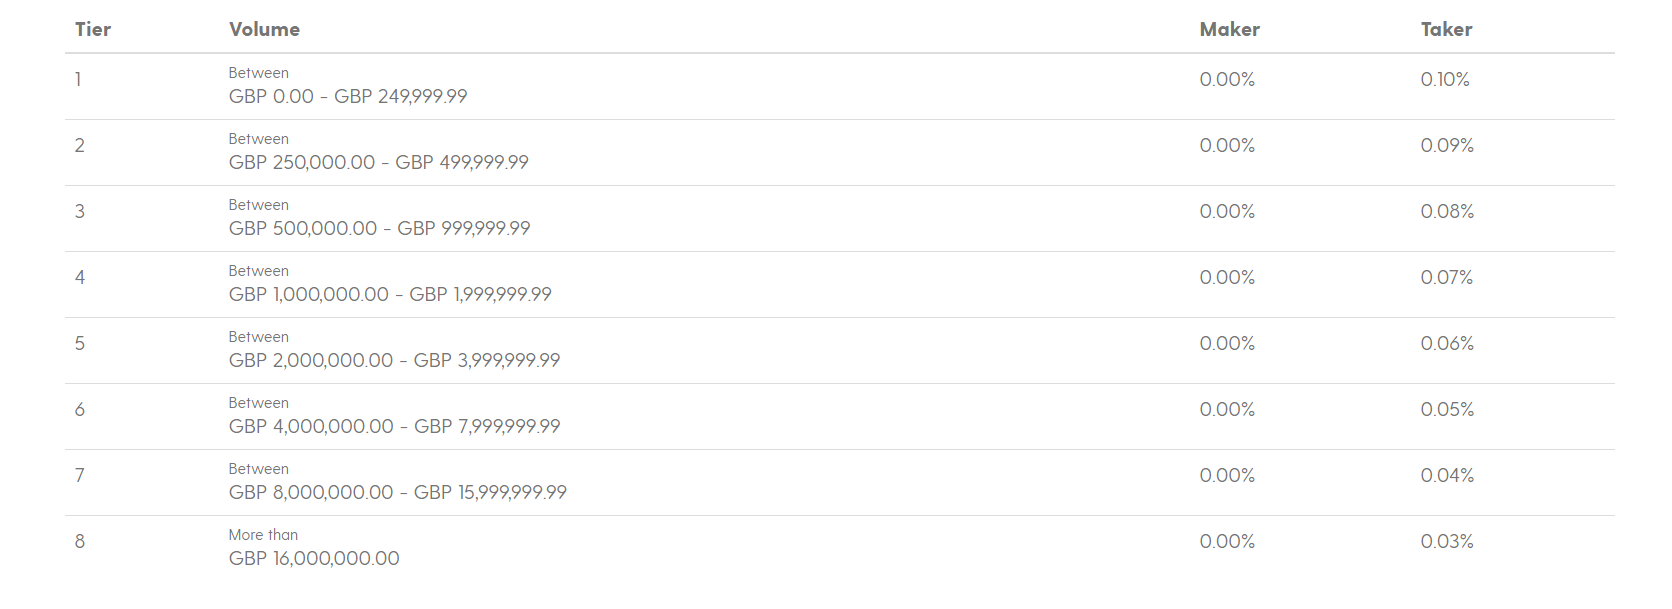
Task: Click the Maker column header
Action: [x=1229, y=29]
